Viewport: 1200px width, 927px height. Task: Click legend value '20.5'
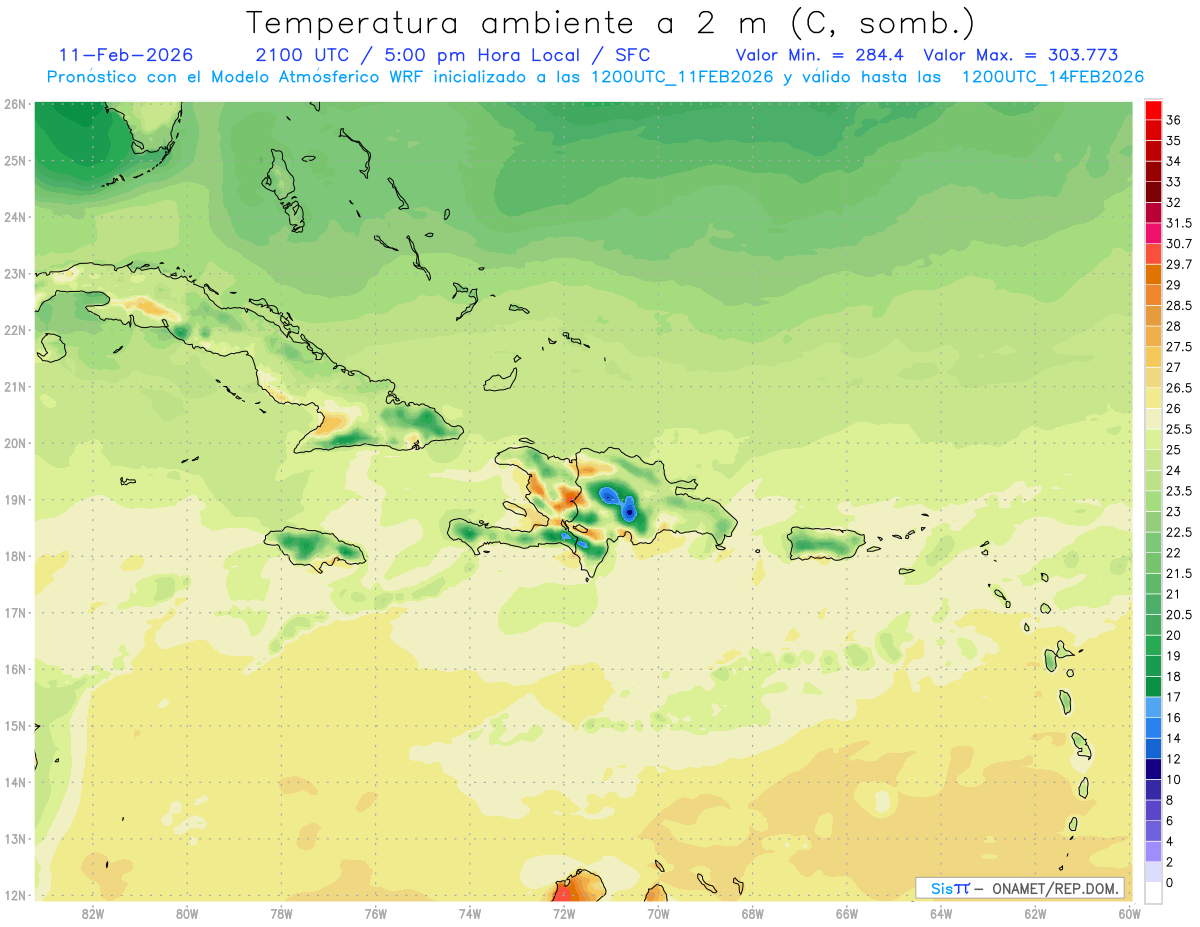click(1179, 614)
